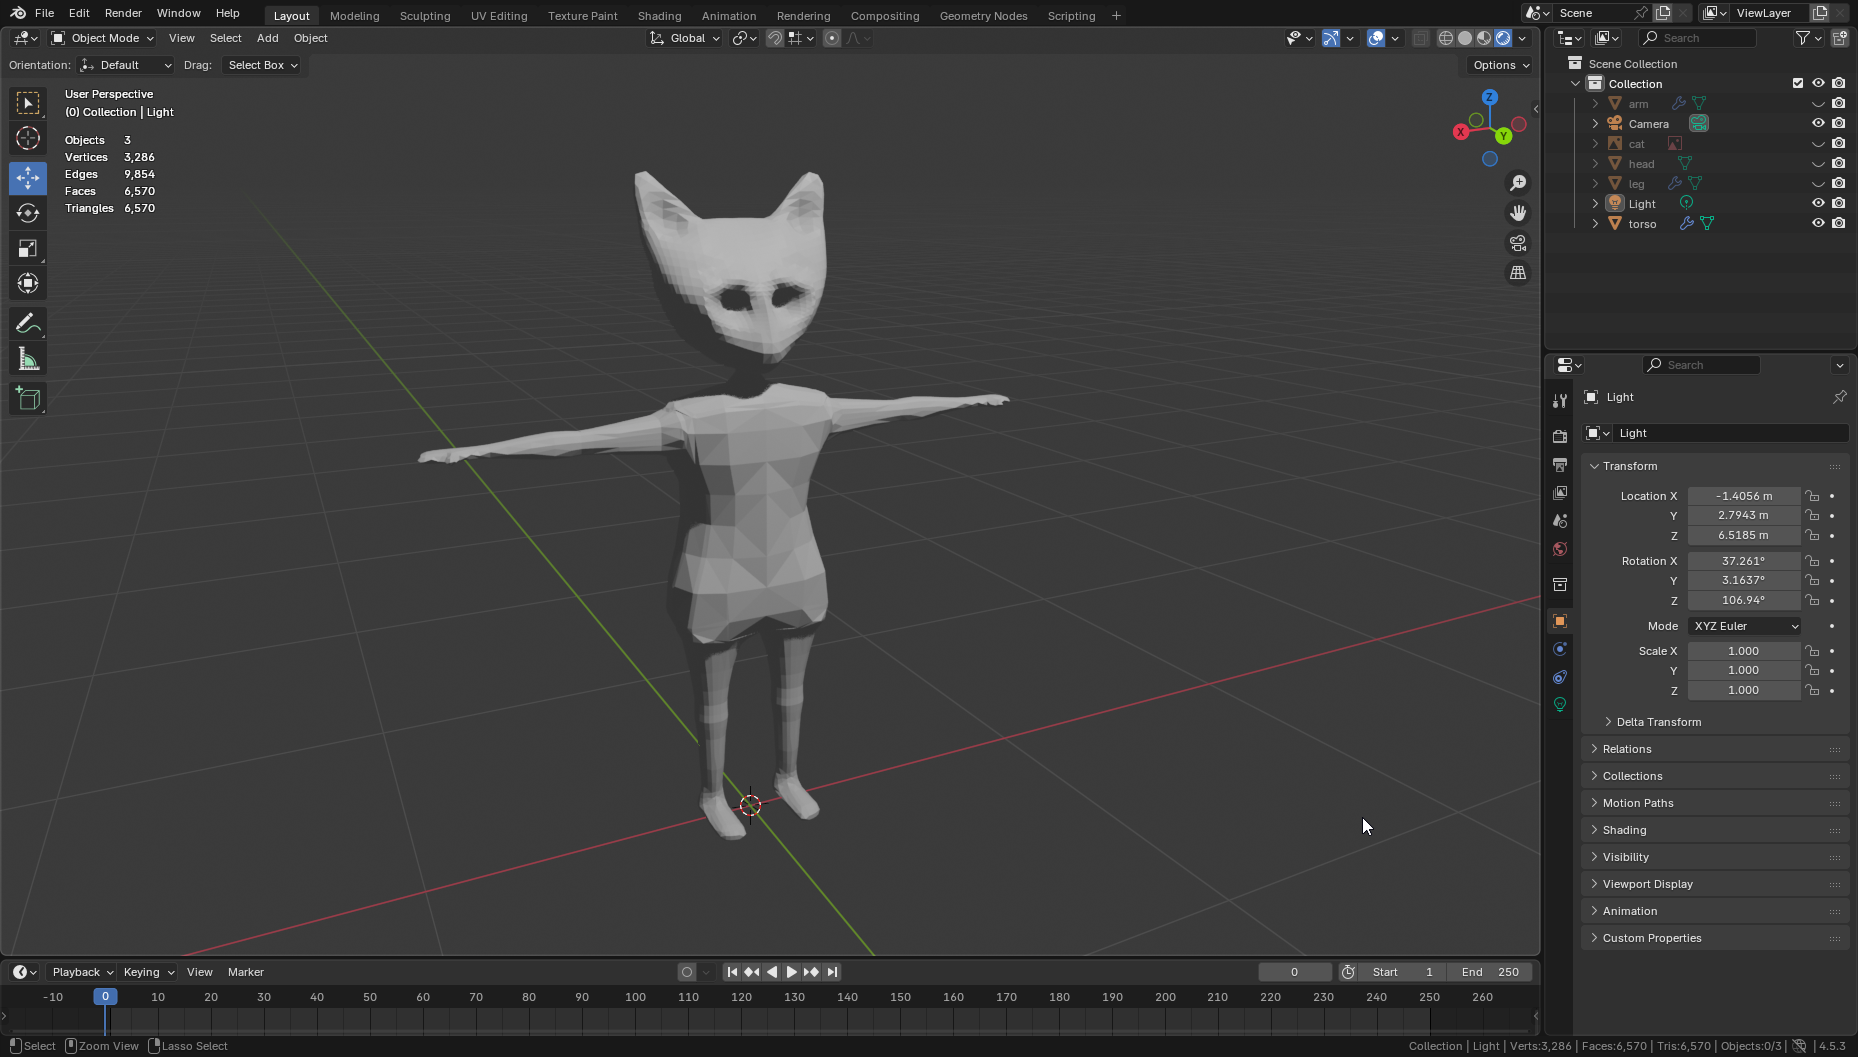Click the End frame field

1490,972
